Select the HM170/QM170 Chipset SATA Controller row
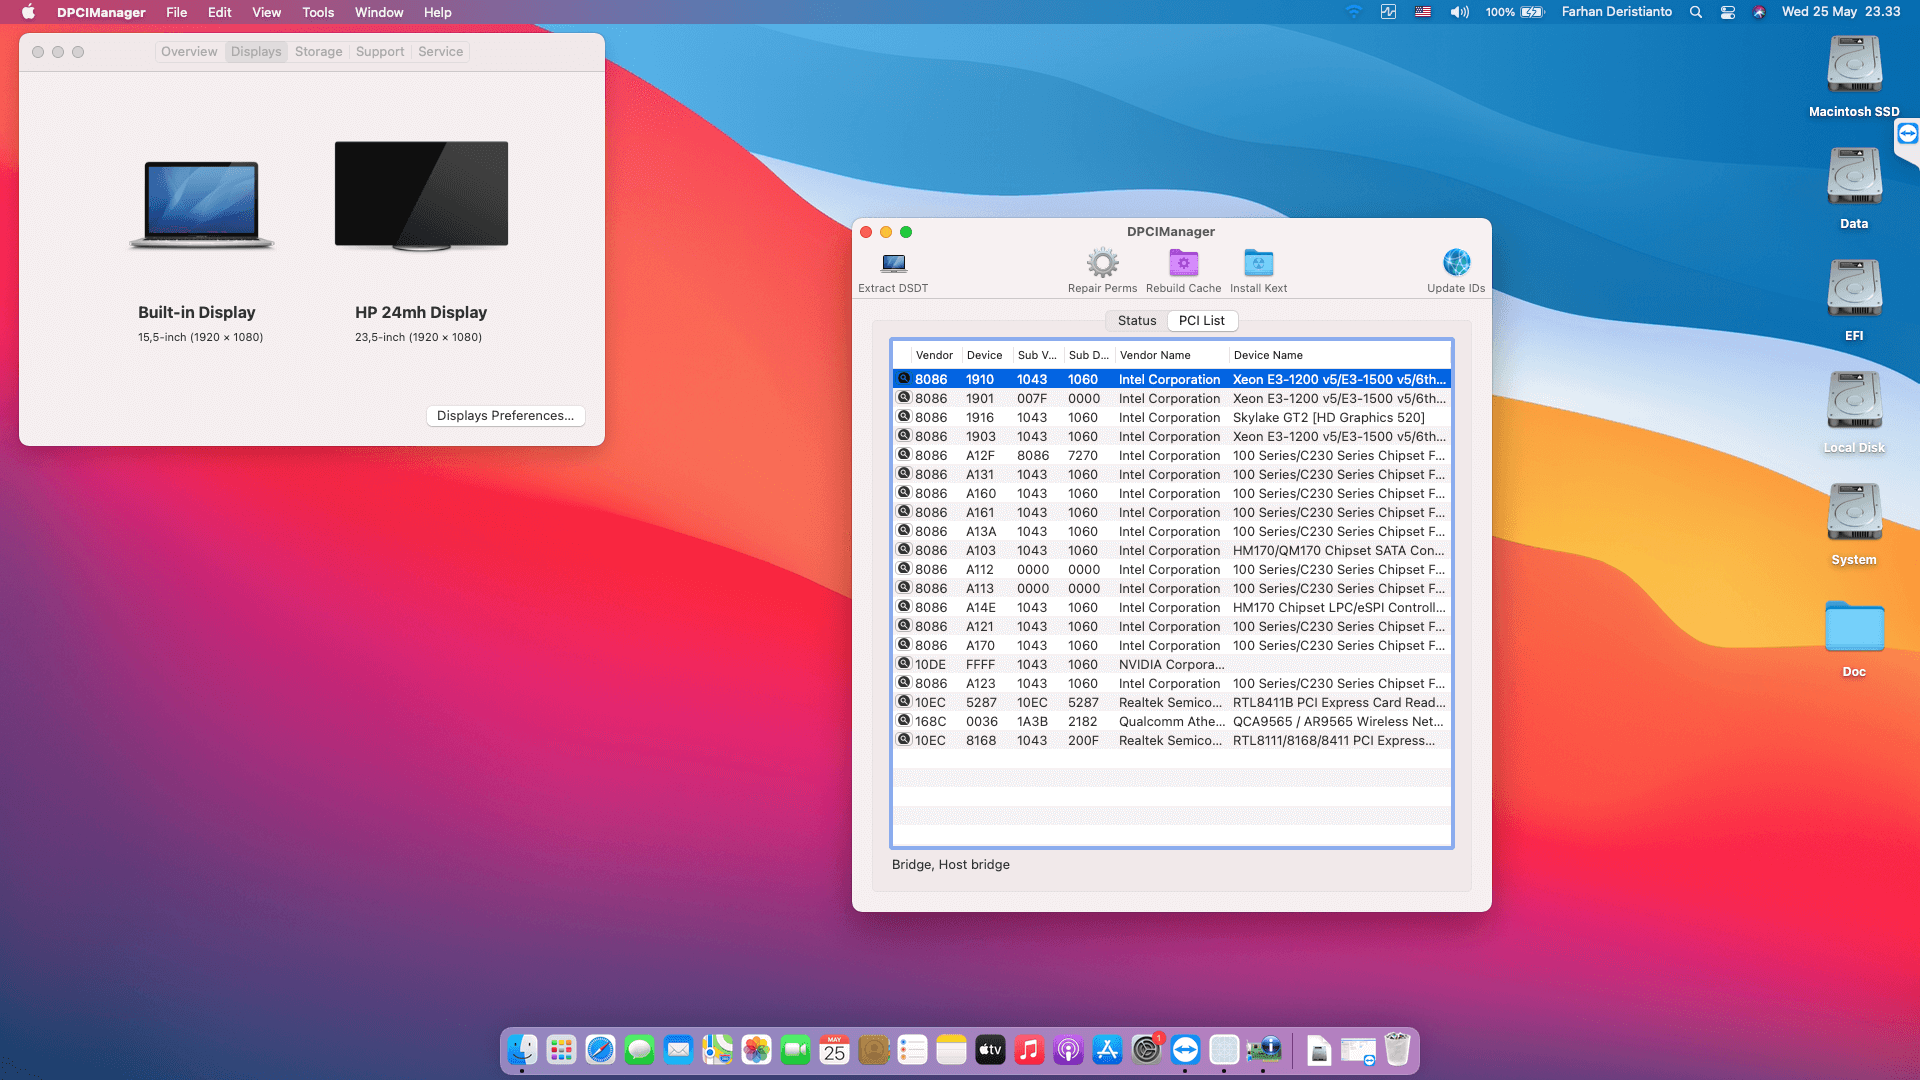 click(1172, 551)
